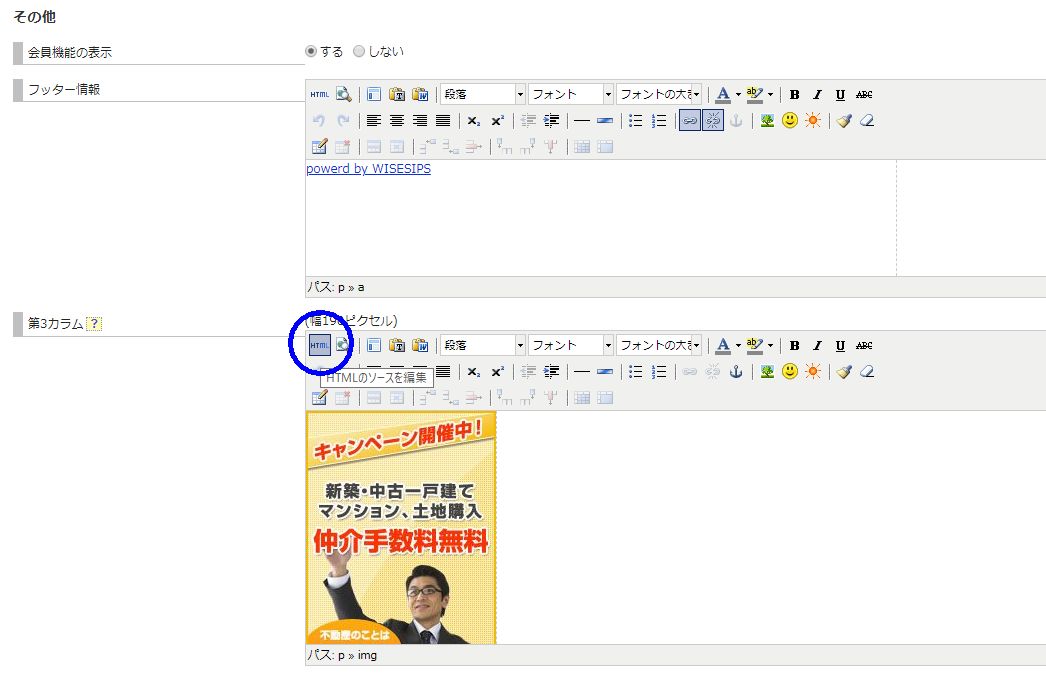Toggle bold in 第3カラム editor
1046x700 pixels.
pos(795,346)
